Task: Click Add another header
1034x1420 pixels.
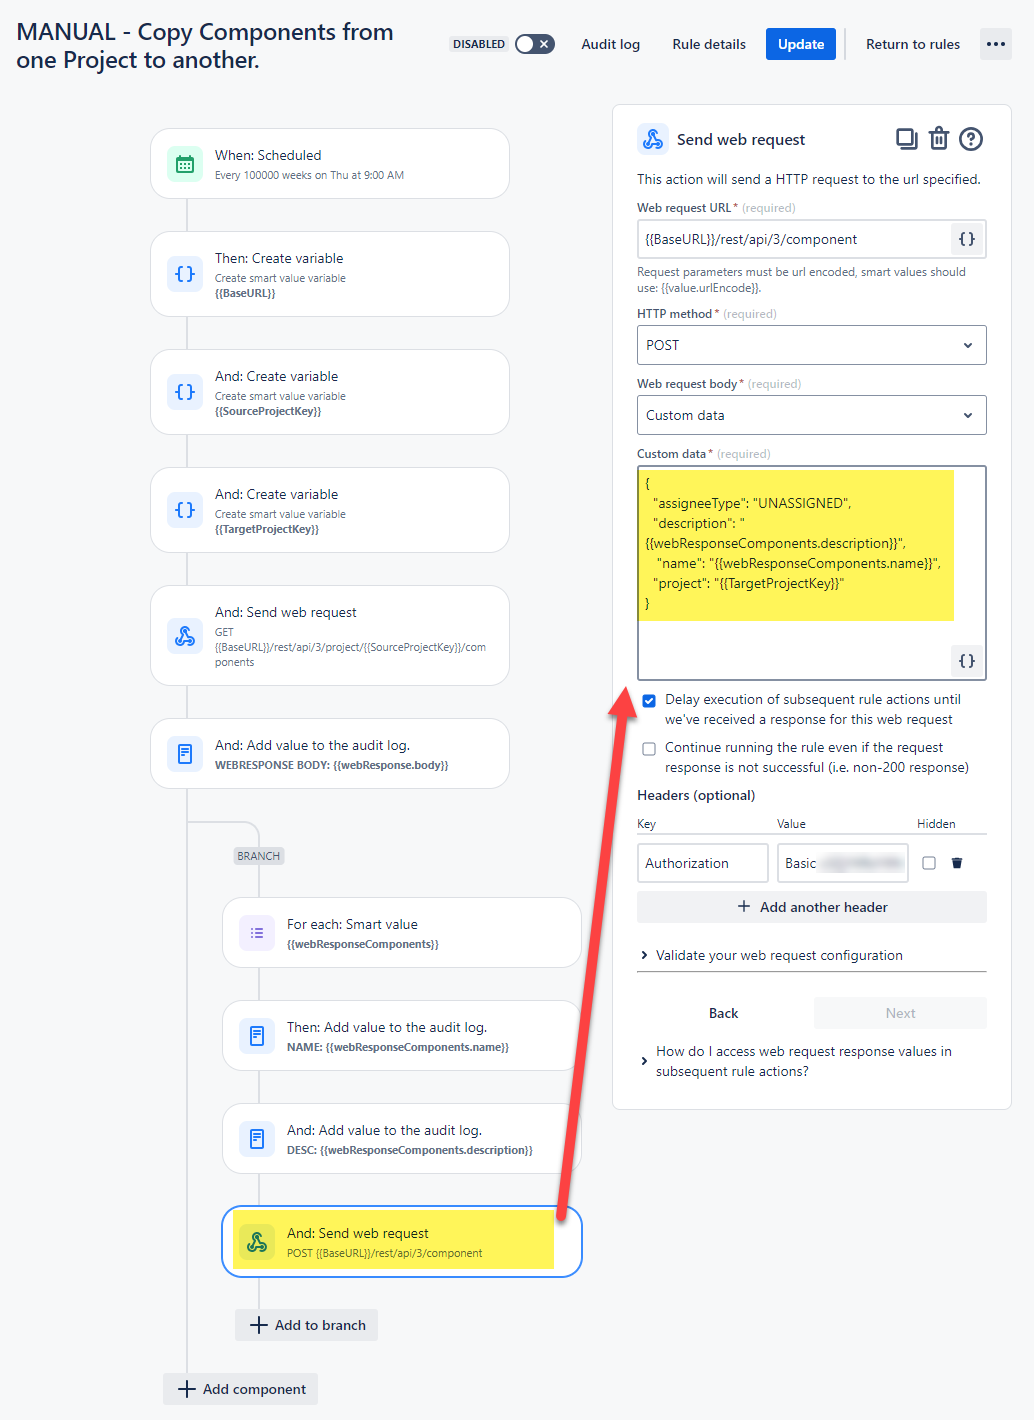Action: 811,907
